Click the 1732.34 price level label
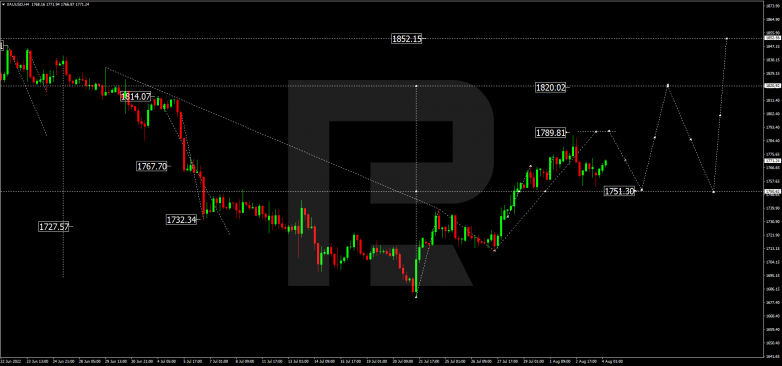 (x=182, y=219)
